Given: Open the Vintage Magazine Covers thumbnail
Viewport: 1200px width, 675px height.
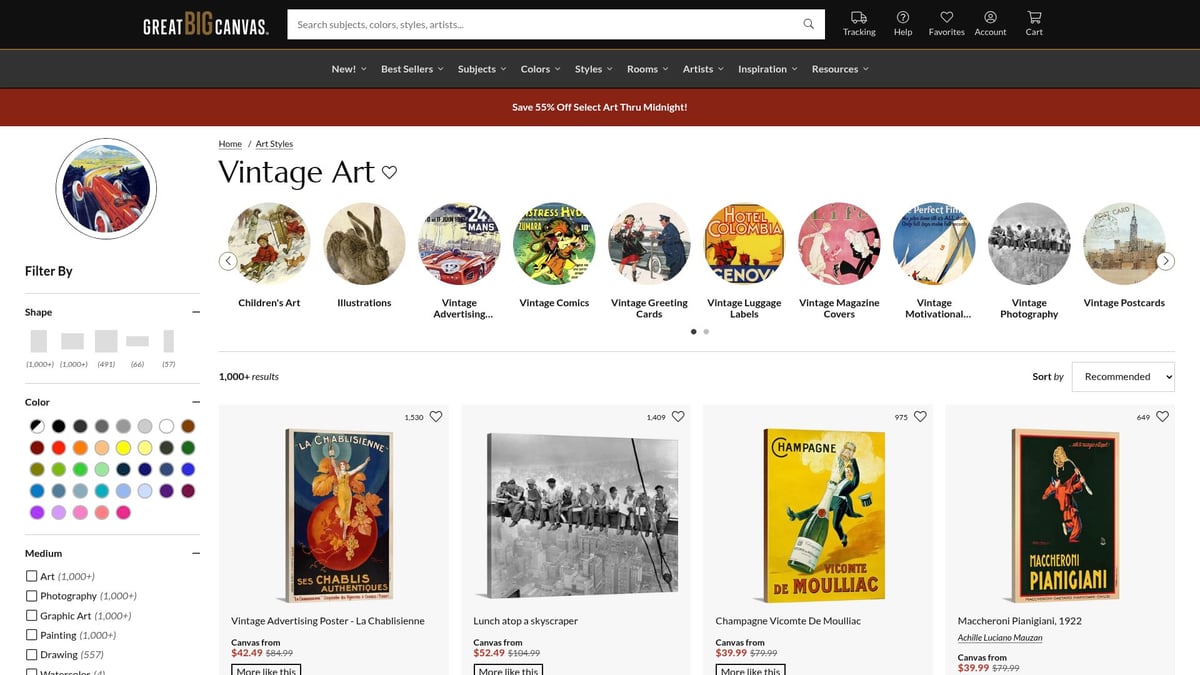Looking at the screenshot, I should click(839, 244).
